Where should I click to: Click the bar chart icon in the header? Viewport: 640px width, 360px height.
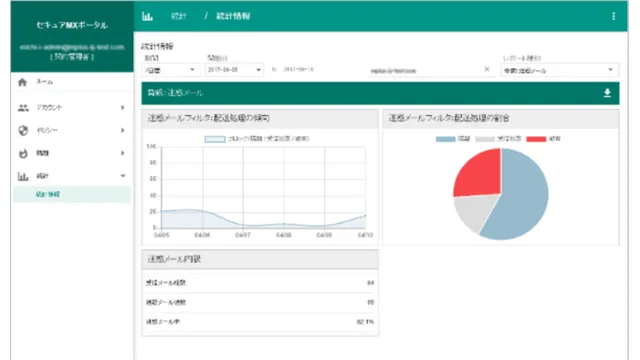[147, 16]
